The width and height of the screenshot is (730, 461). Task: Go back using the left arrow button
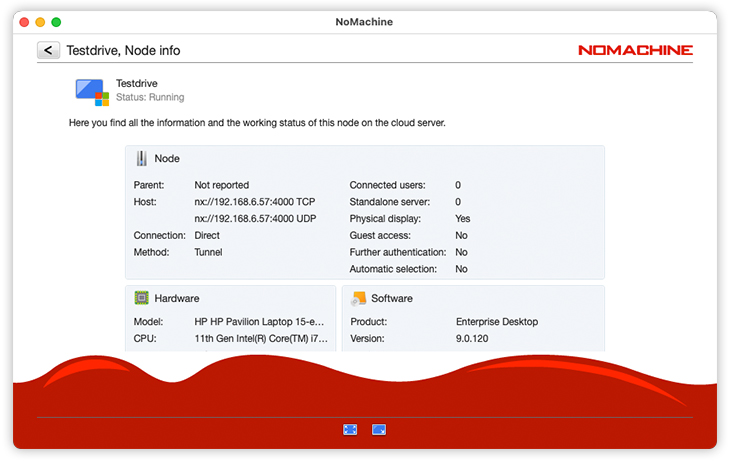pos(48,50)
